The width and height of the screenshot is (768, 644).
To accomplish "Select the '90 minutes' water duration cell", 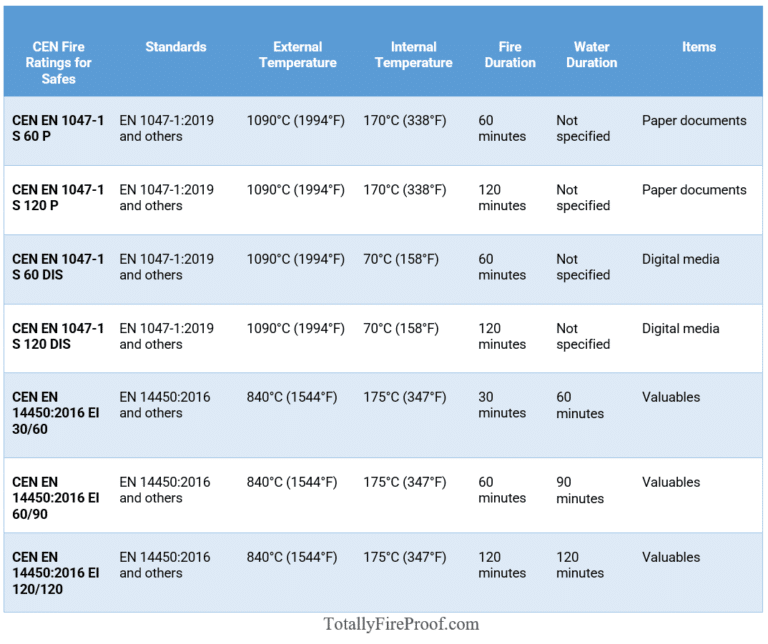I will [580, 490].
